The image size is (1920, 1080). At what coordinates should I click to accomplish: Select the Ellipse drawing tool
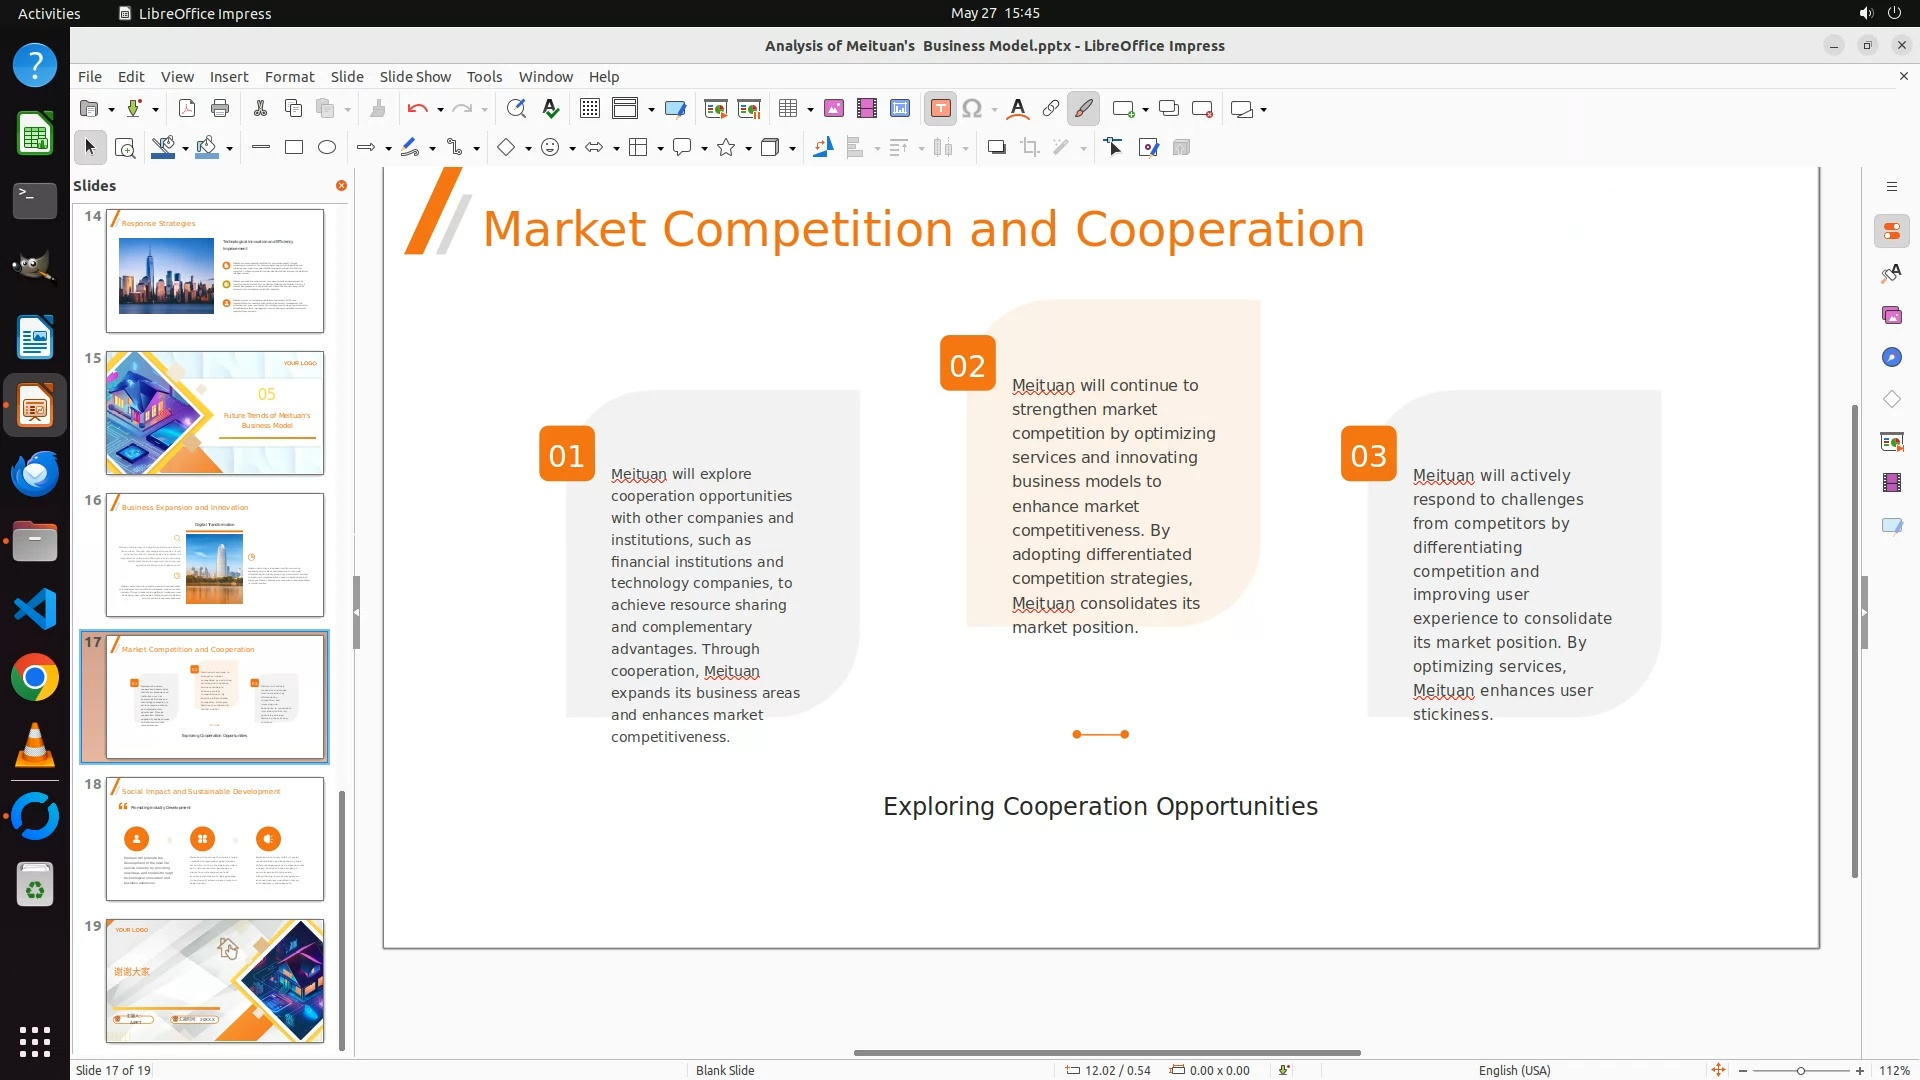coord(327,148)
